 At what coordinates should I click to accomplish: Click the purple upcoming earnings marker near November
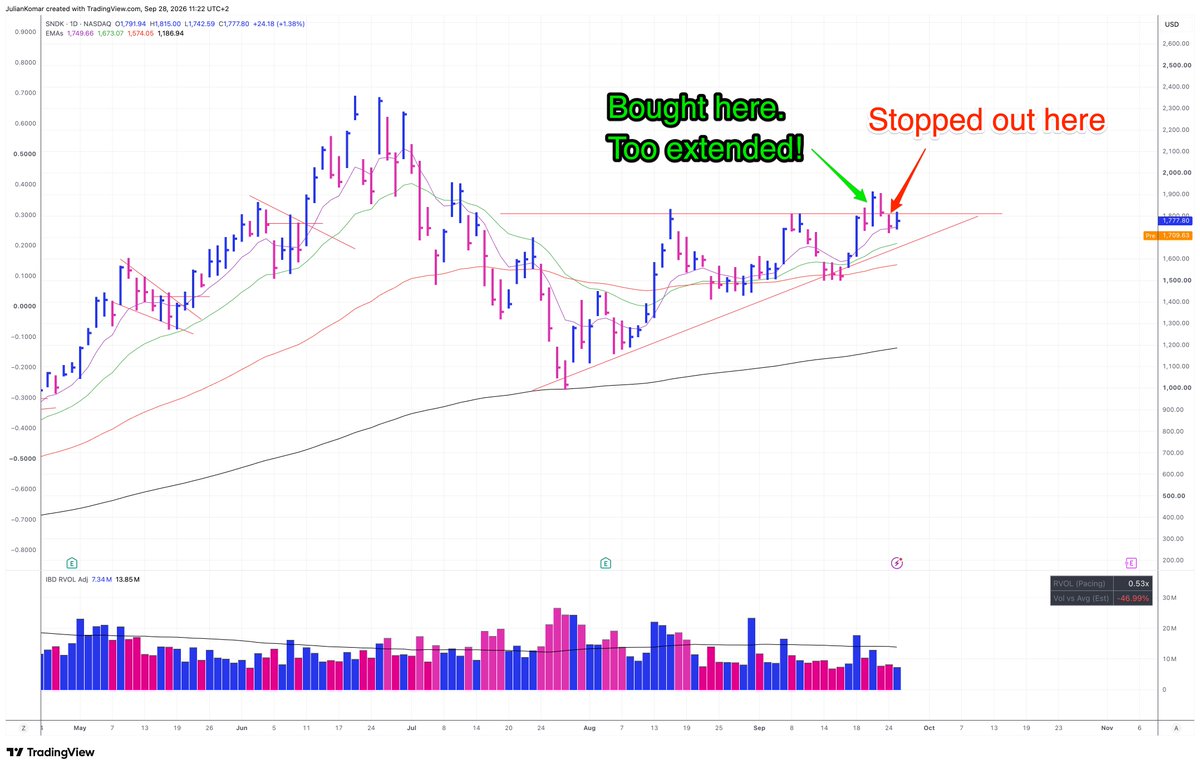coord(1131,563)
